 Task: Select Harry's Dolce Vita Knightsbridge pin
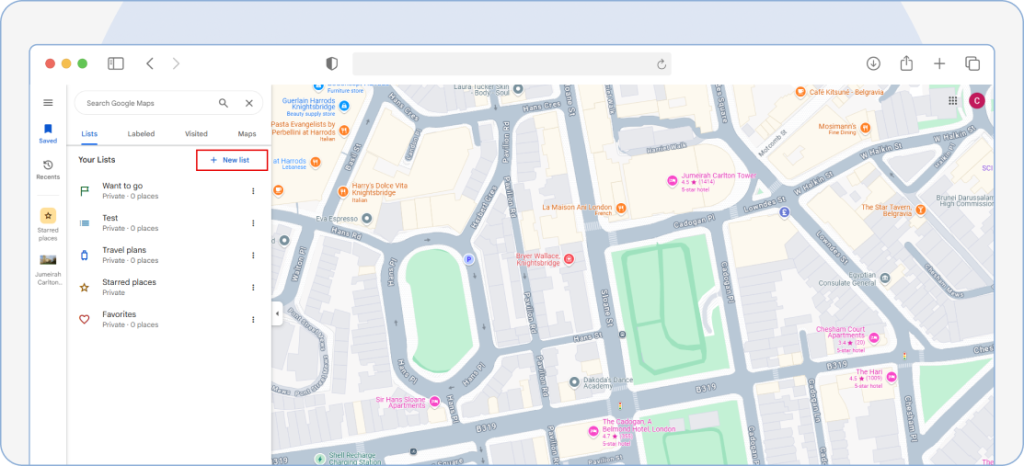coord(342,192)
